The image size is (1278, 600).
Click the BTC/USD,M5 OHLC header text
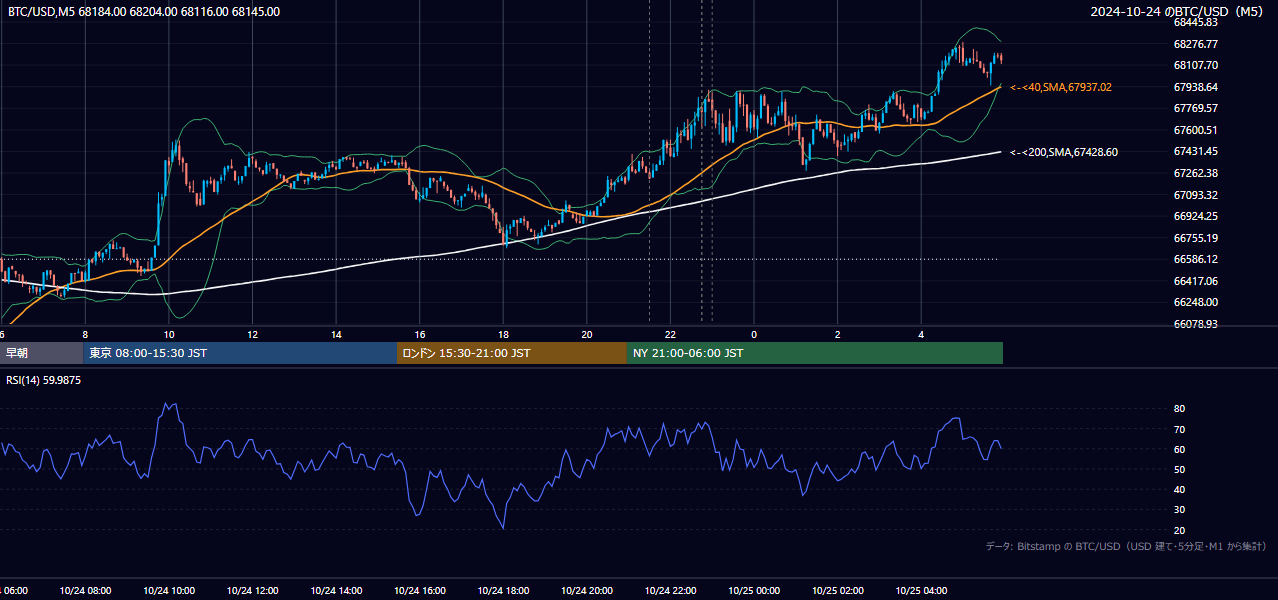coord(144,12)
